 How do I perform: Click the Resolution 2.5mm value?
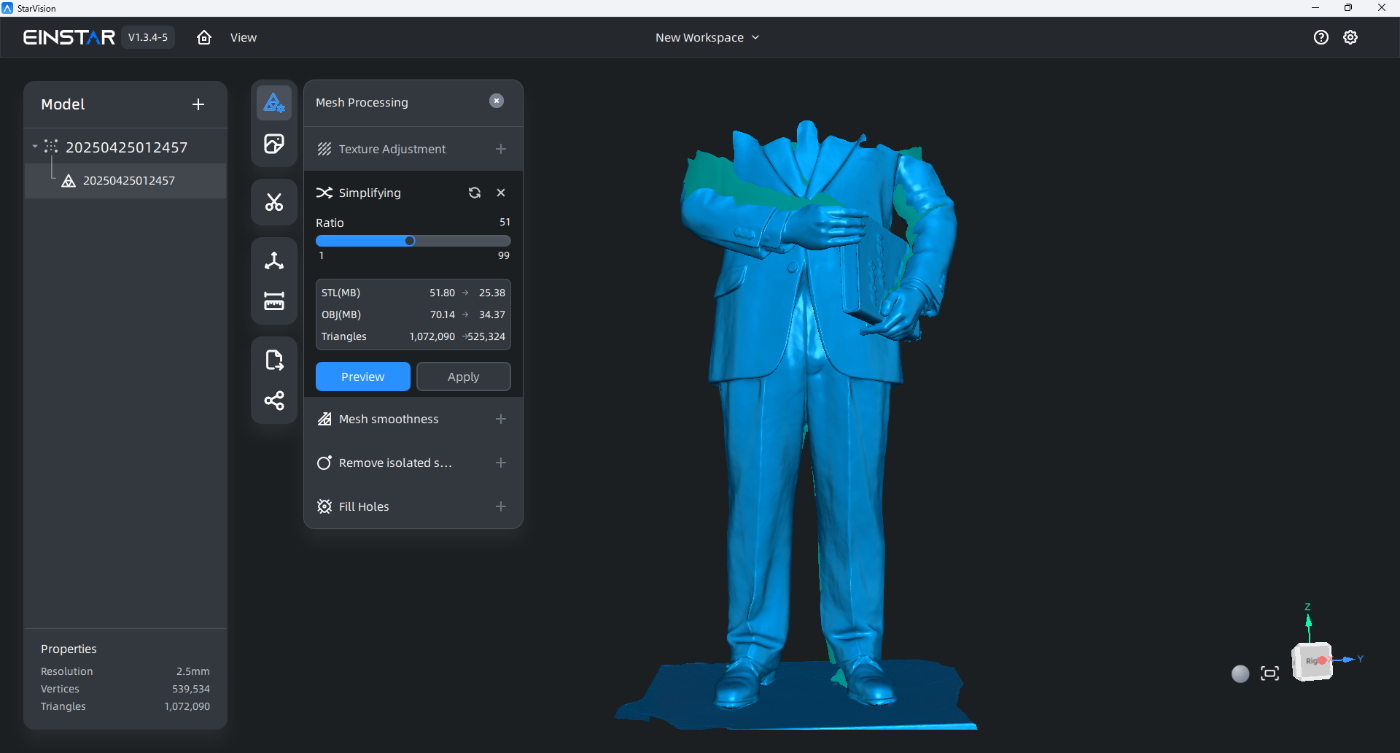pos(195,672)
